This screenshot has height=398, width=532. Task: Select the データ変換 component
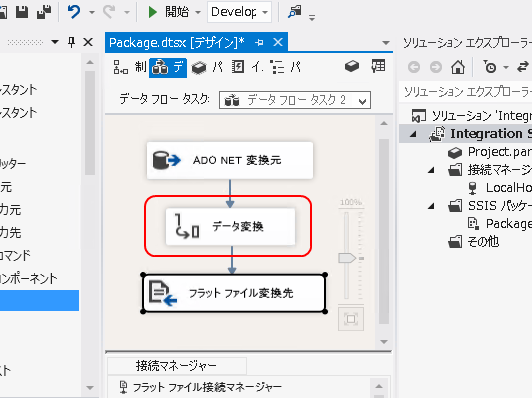click(230, 226)
